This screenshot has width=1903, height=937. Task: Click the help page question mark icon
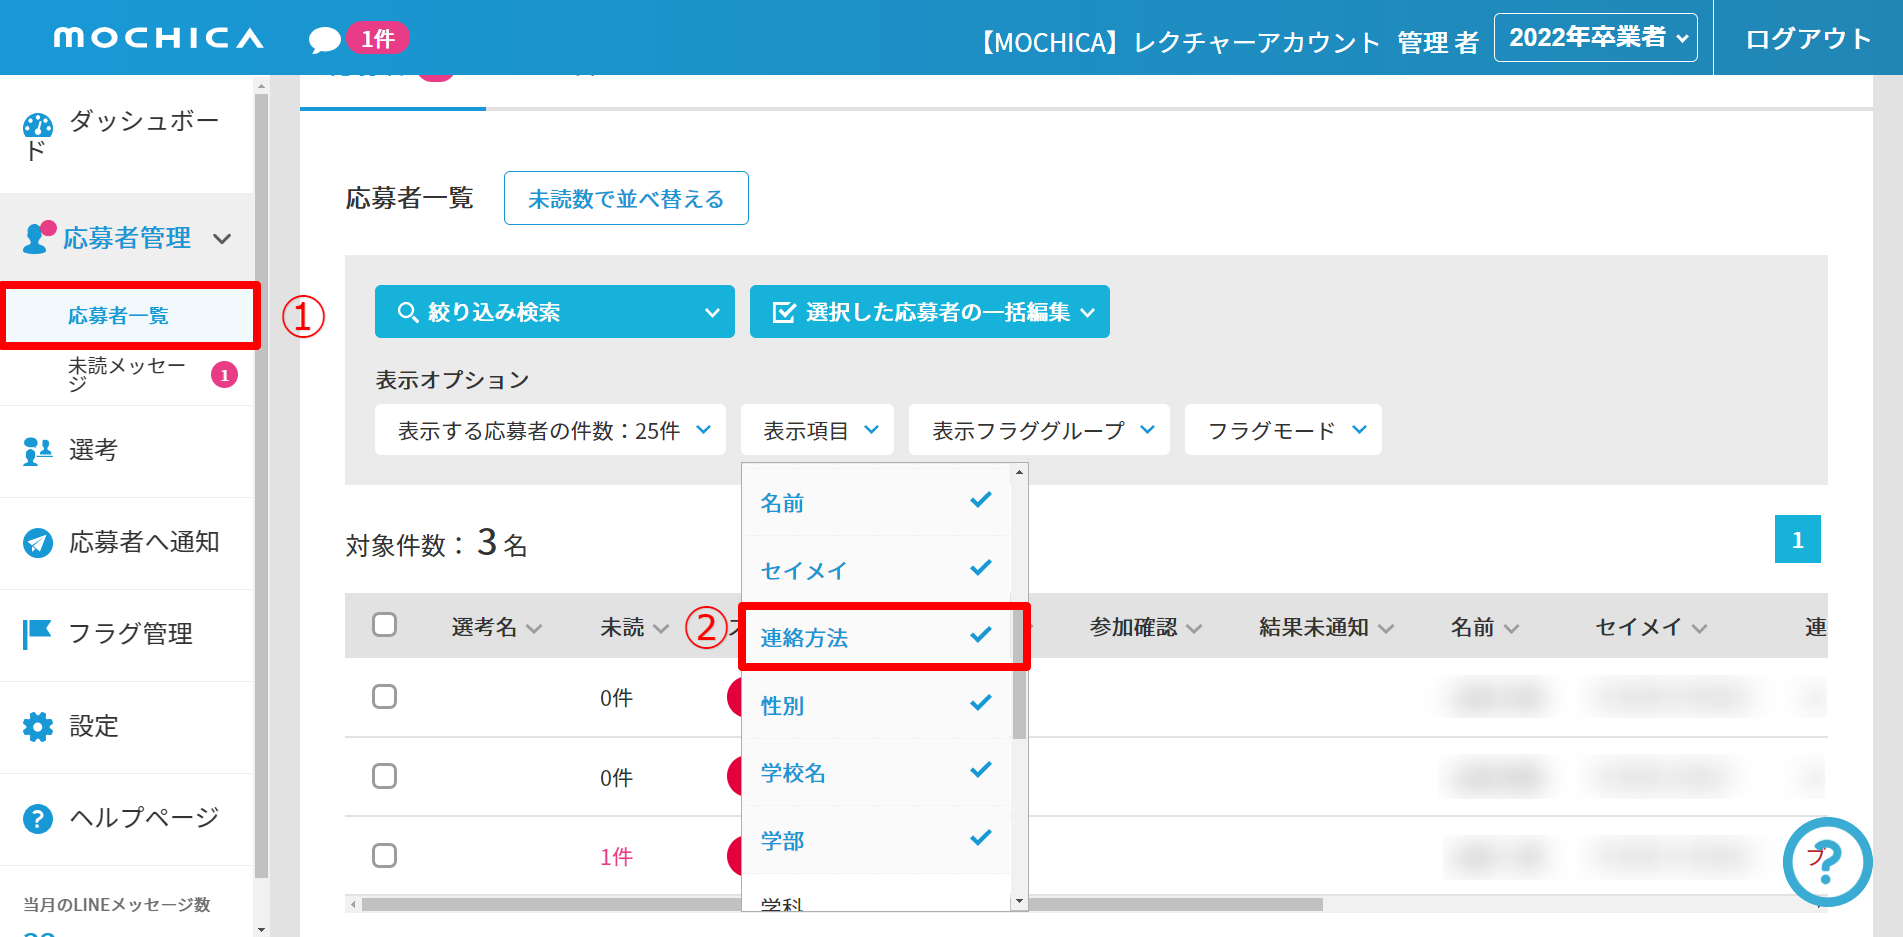(x=38, y=819)
